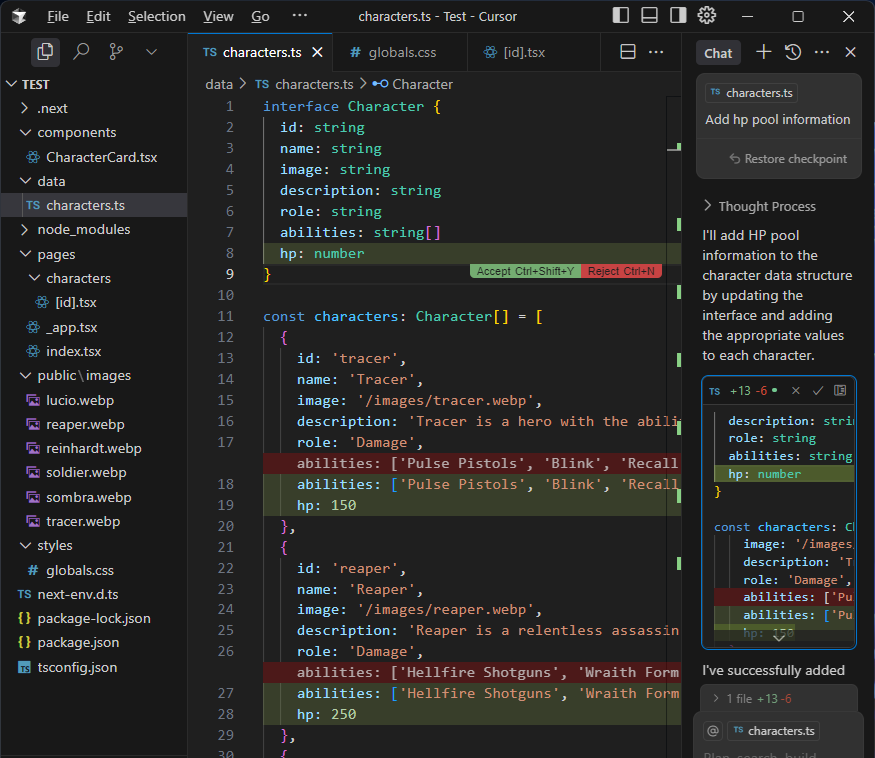875x758 pixels.
Task: Switch to the globals.css tab
Action: pyautogui.click(x=402, y=53)
